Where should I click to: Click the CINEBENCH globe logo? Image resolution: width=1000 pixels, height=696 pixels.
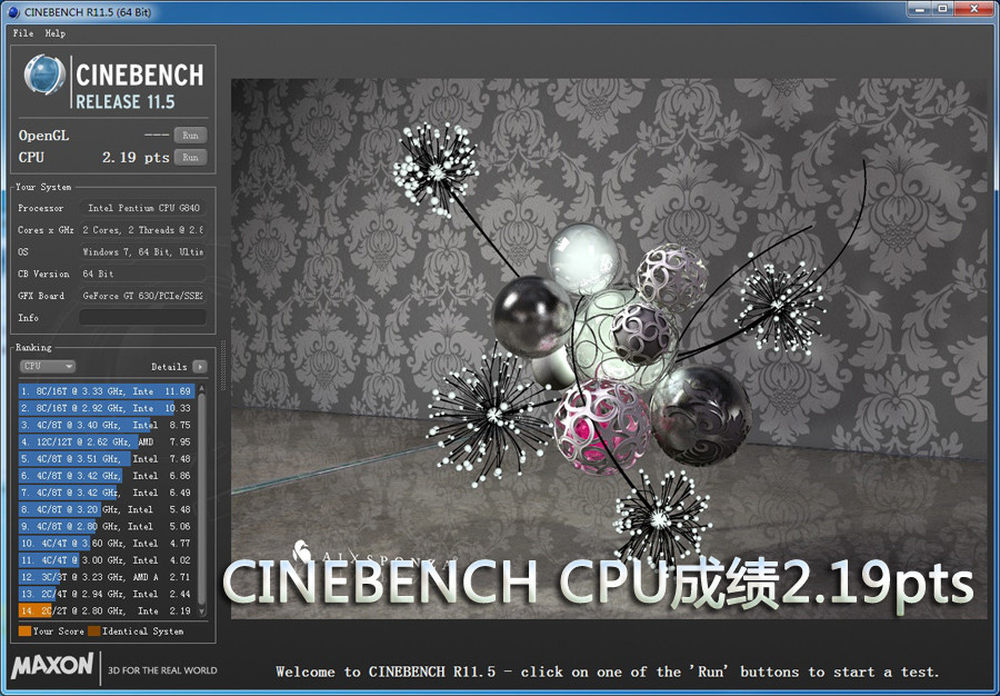pos(45,75)
